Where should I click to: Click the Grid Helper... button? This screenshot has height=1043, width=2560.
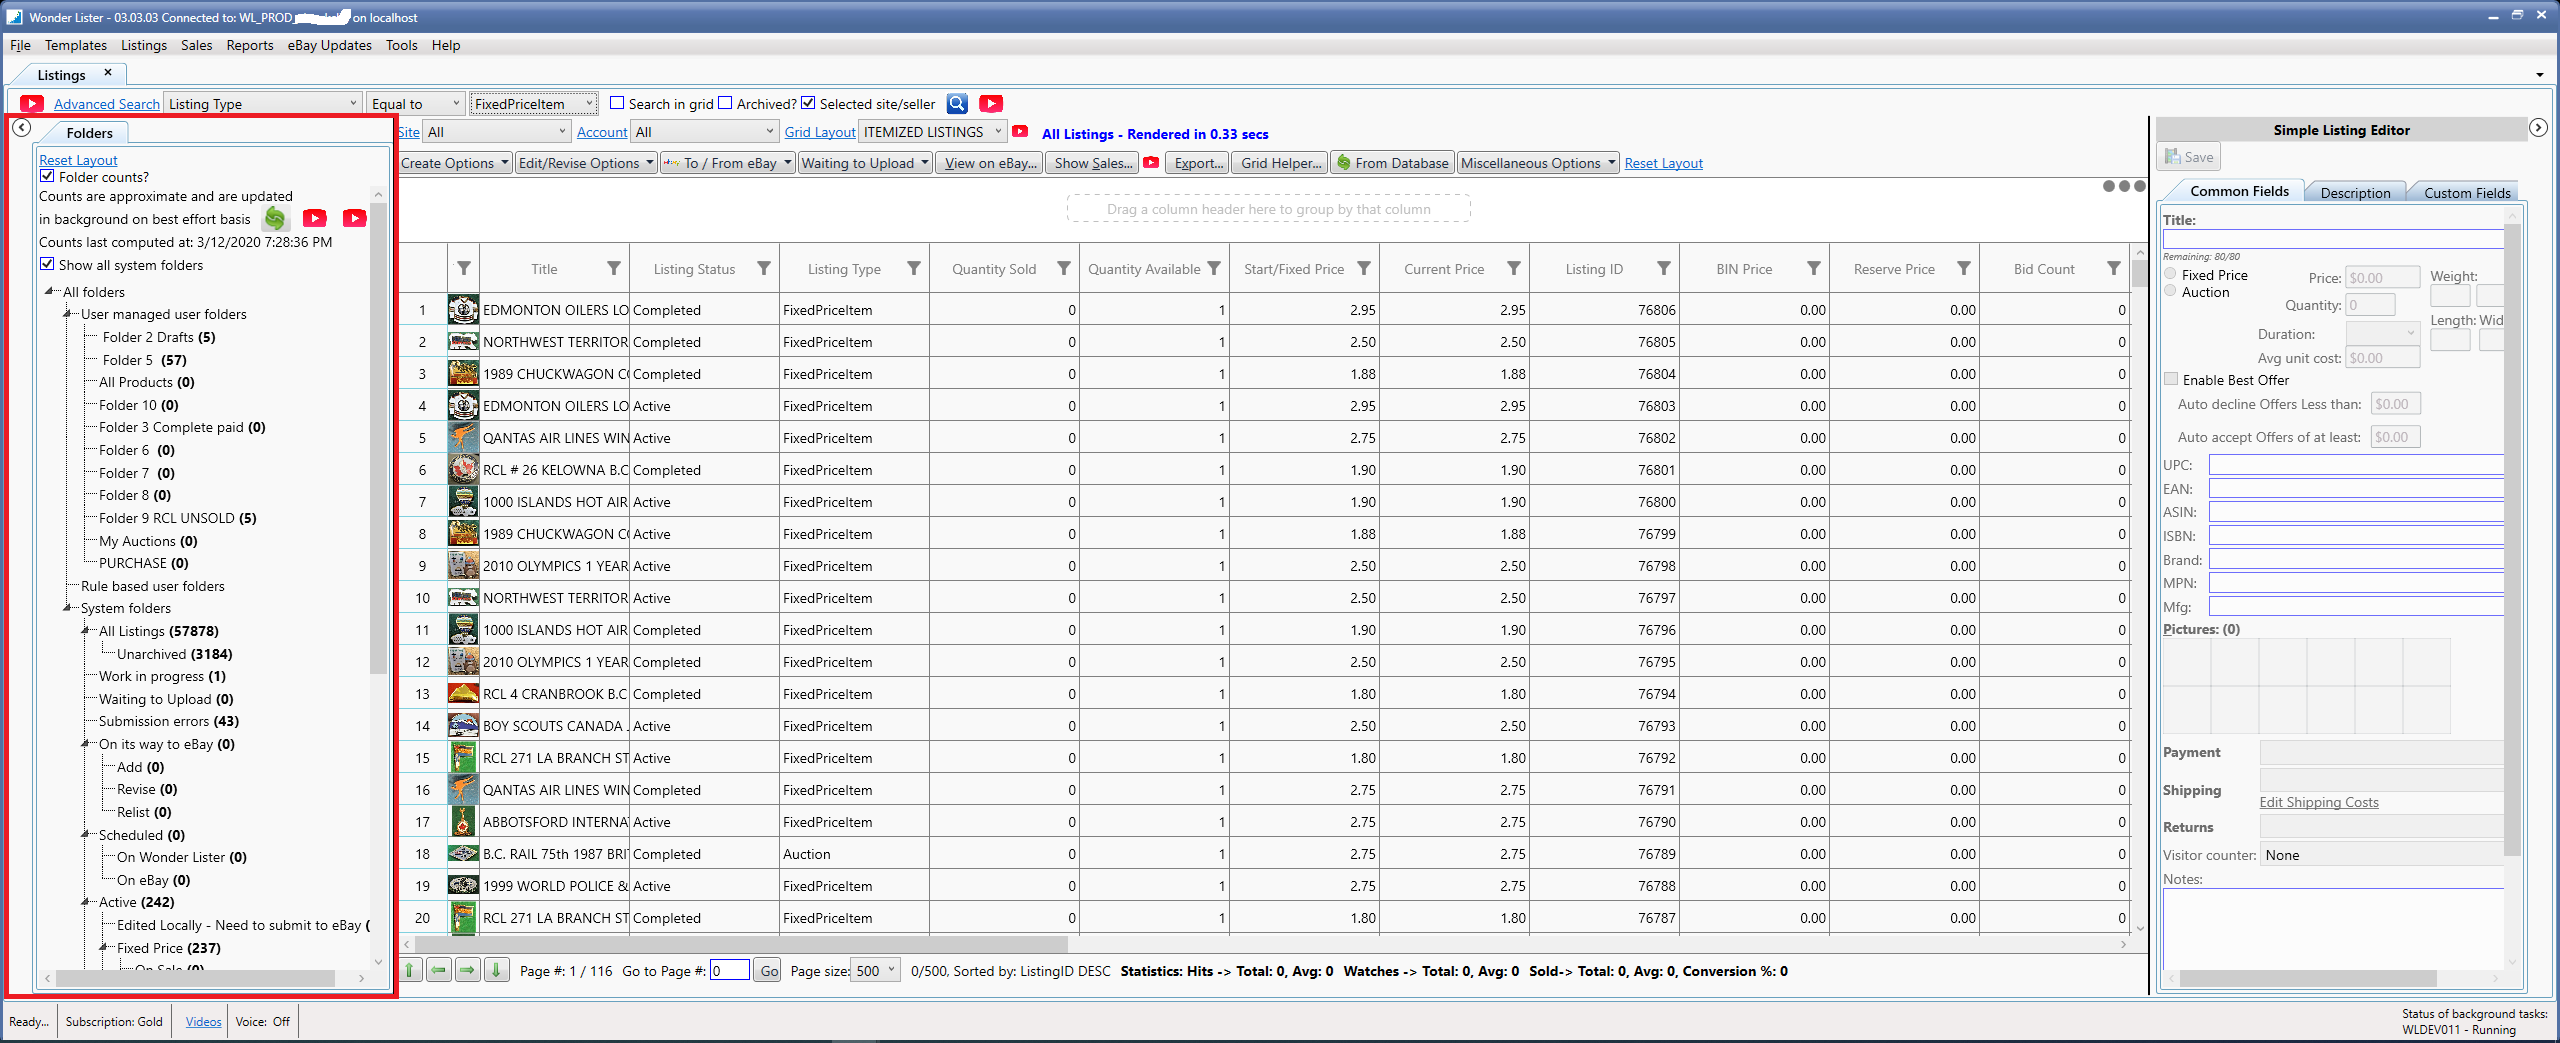point(1282,163)
